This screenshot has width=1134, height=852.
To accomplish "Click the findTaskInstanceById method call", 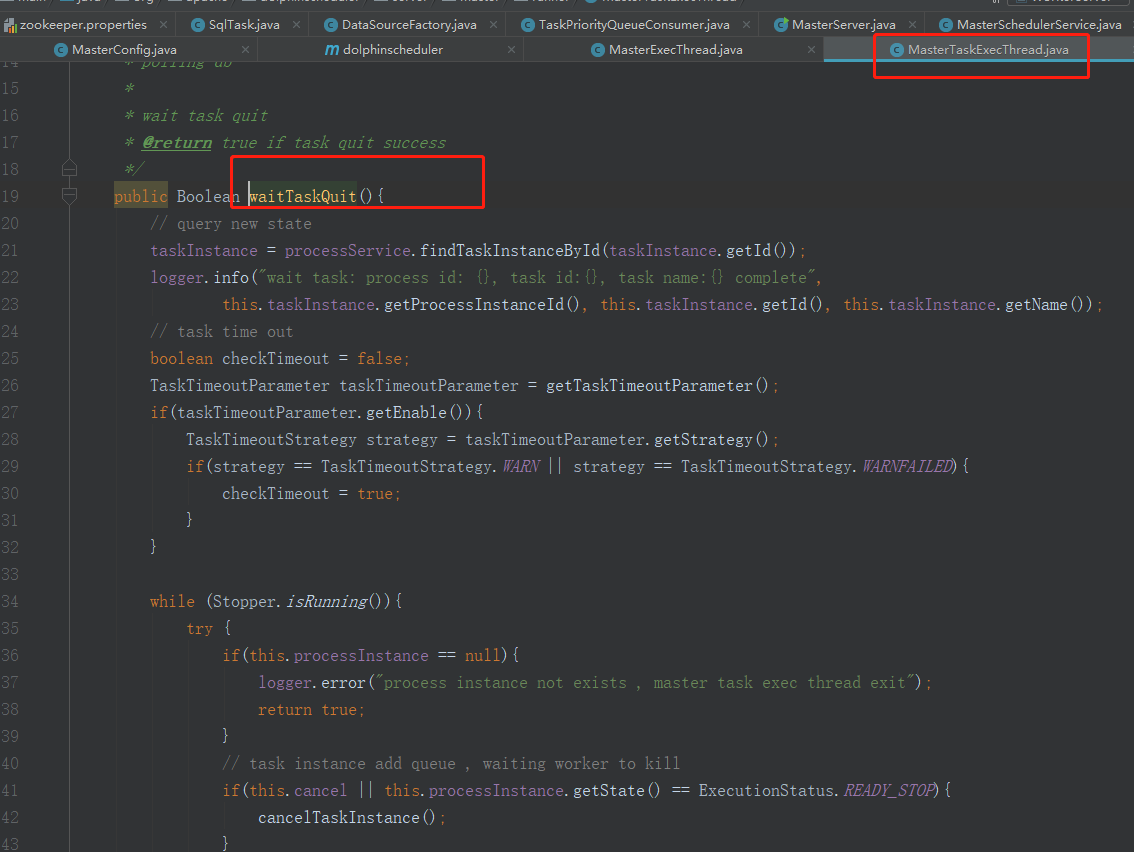I will (x=510, y=250).
